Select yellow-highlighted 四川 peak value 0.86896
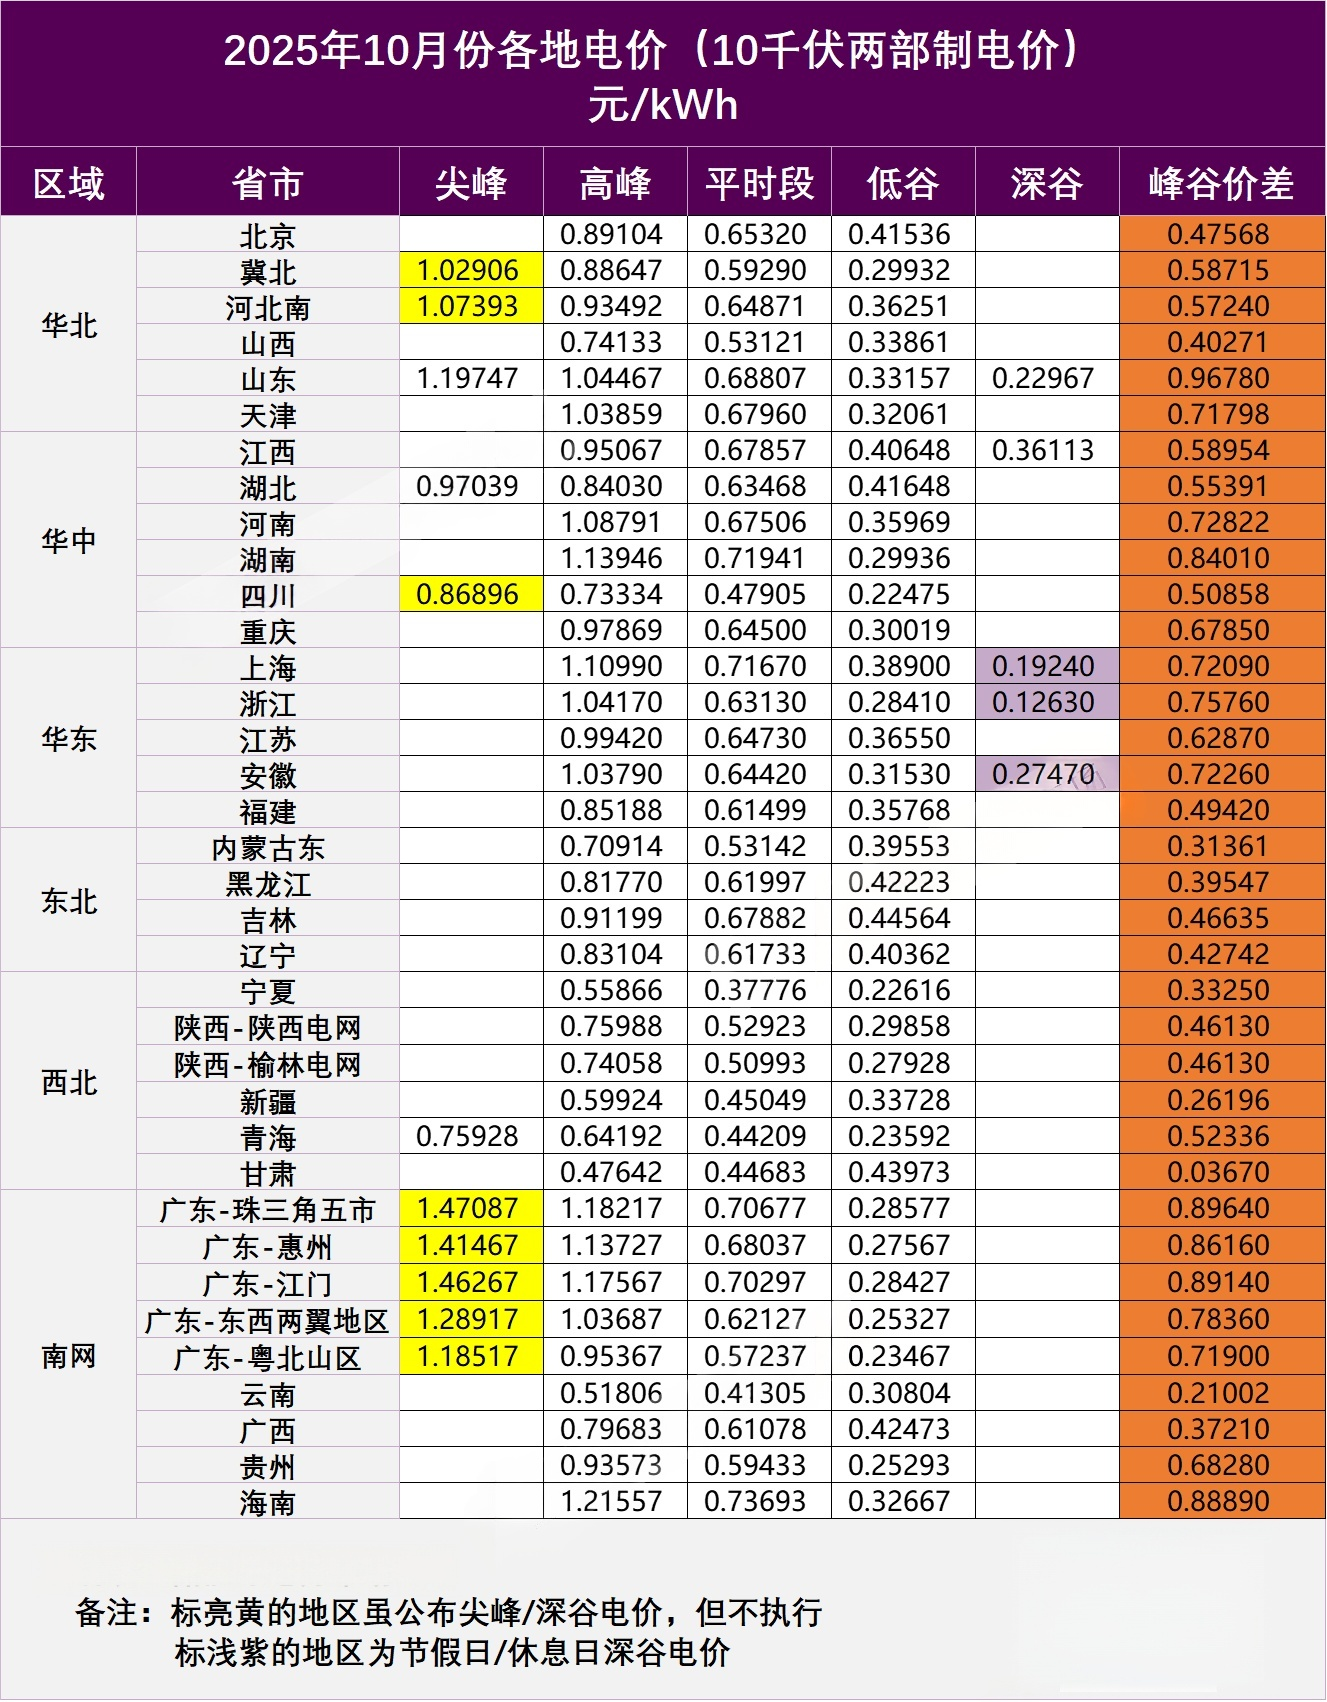The height and width of the screenshot is (1702, 1327). pyautogui.click(x=468, y=595)
